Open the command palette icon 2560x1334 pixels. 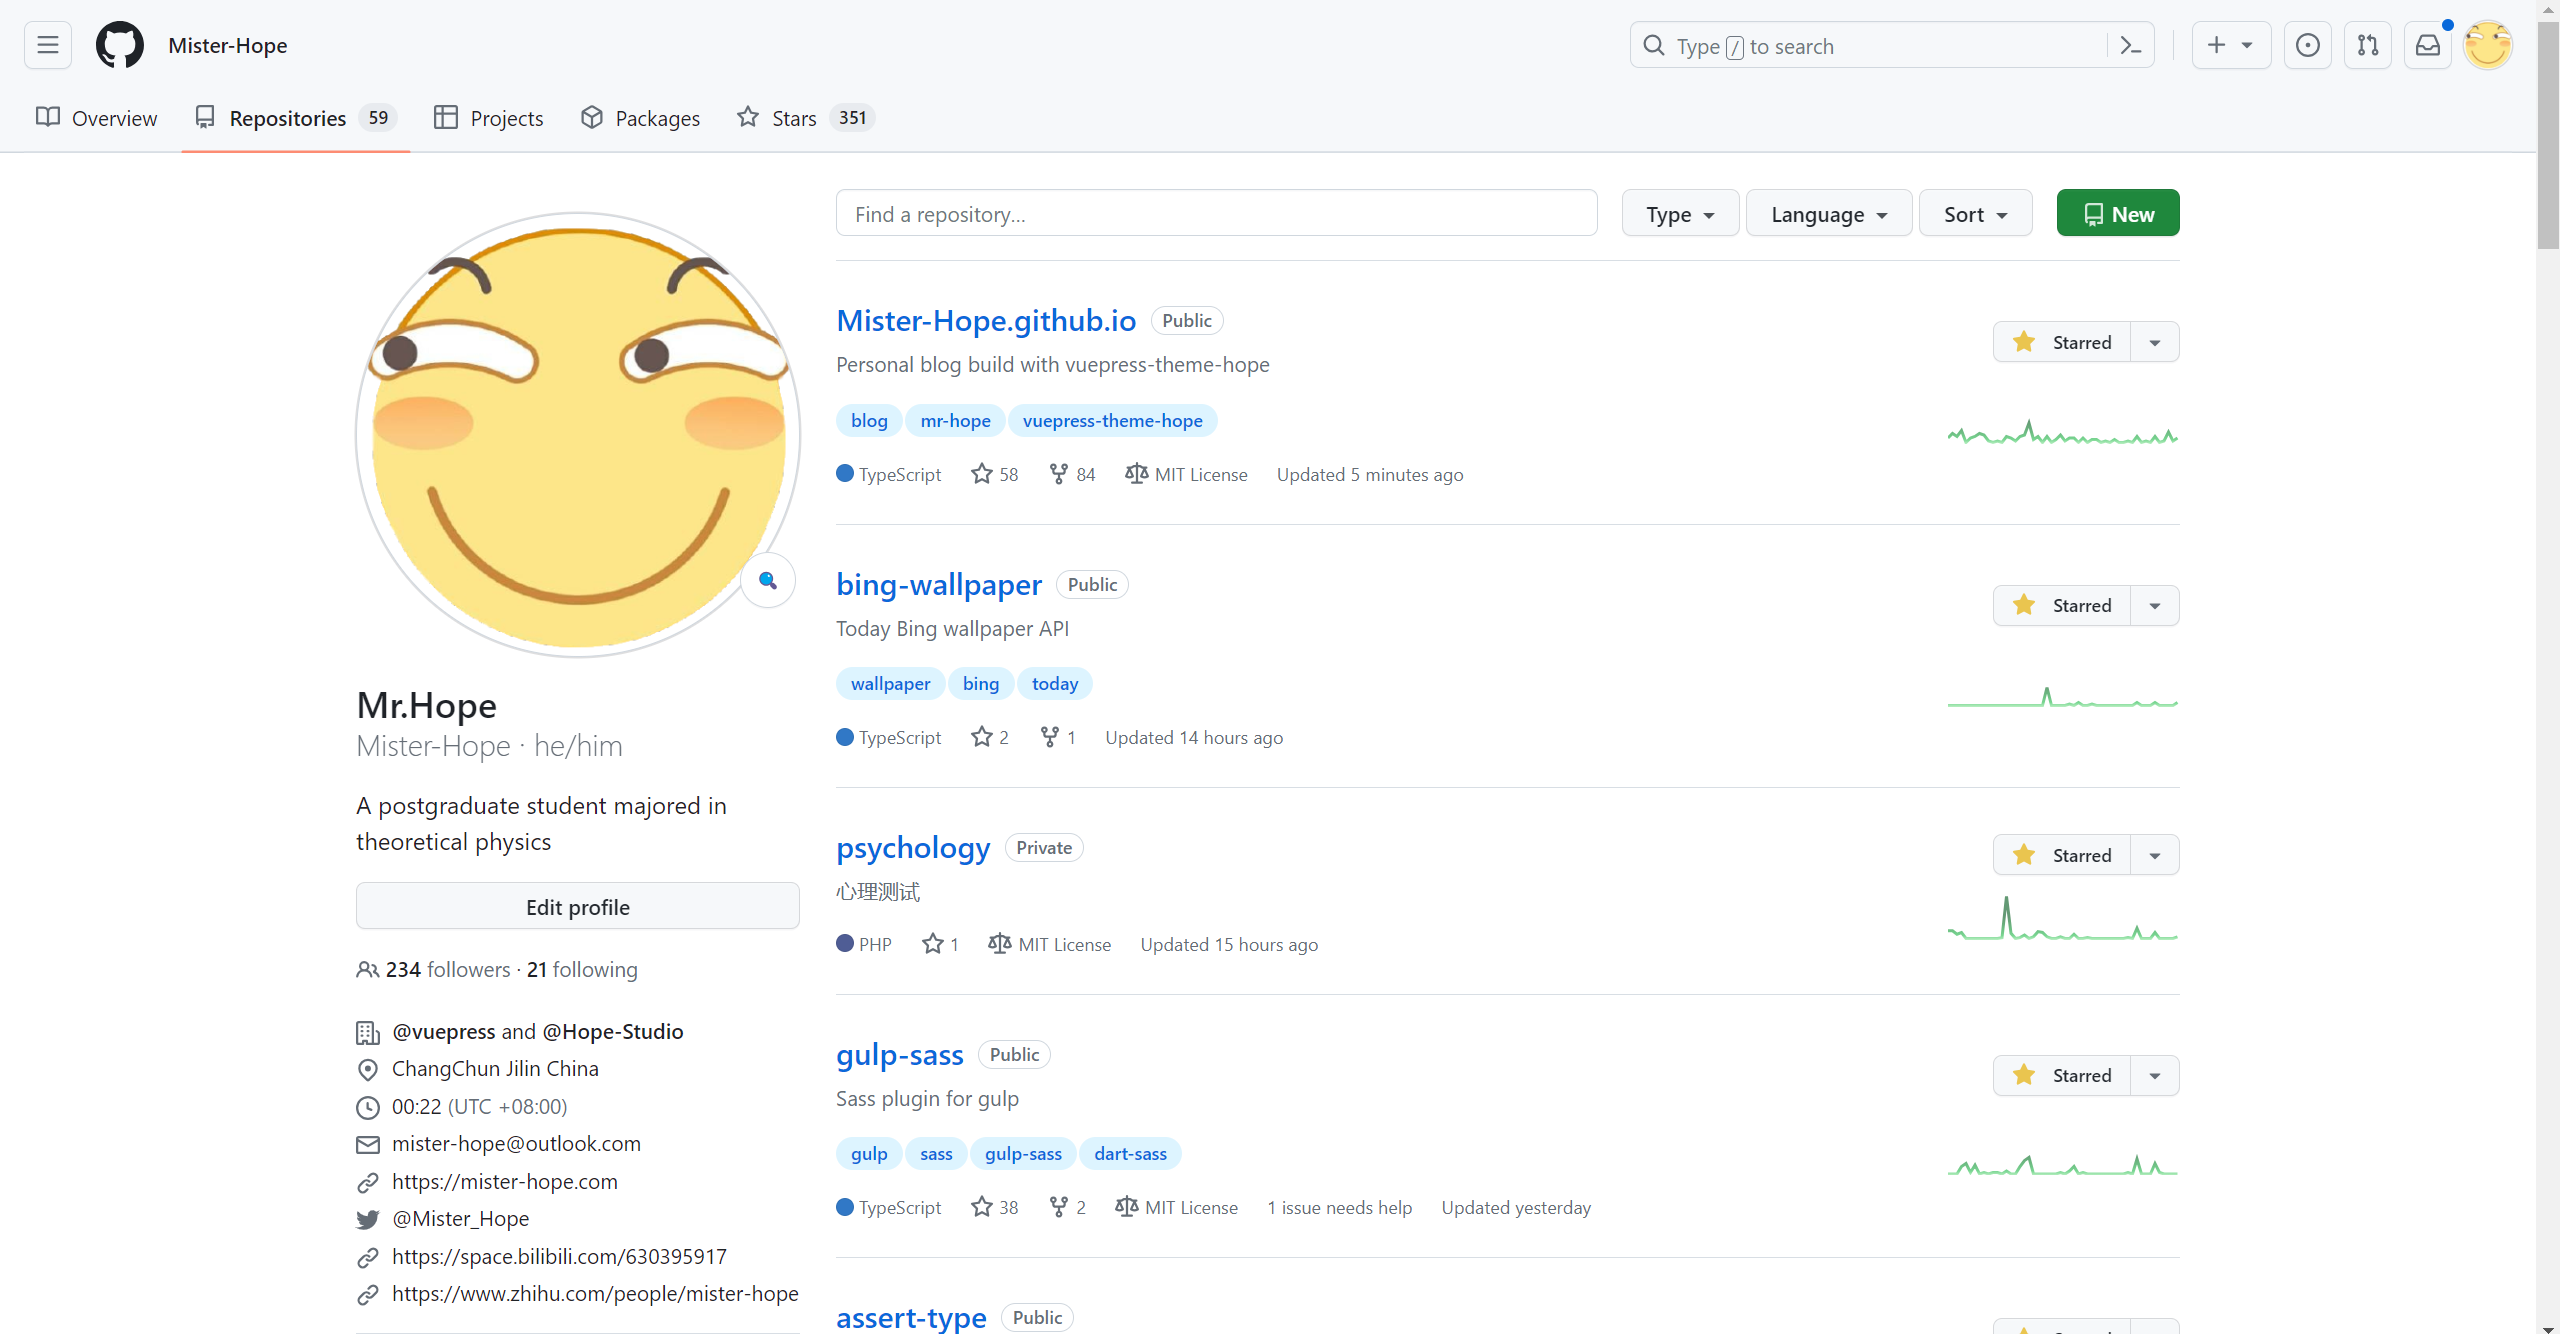[2131, 46]
